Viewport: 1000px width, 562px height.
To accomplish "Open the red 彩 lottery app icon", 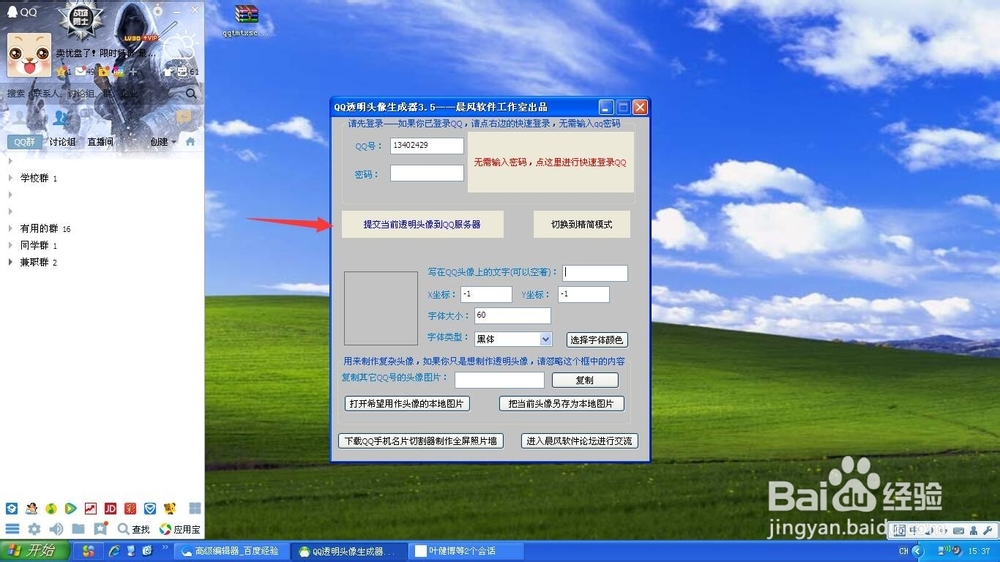I will pyautogui.click(x=130, y=508).
